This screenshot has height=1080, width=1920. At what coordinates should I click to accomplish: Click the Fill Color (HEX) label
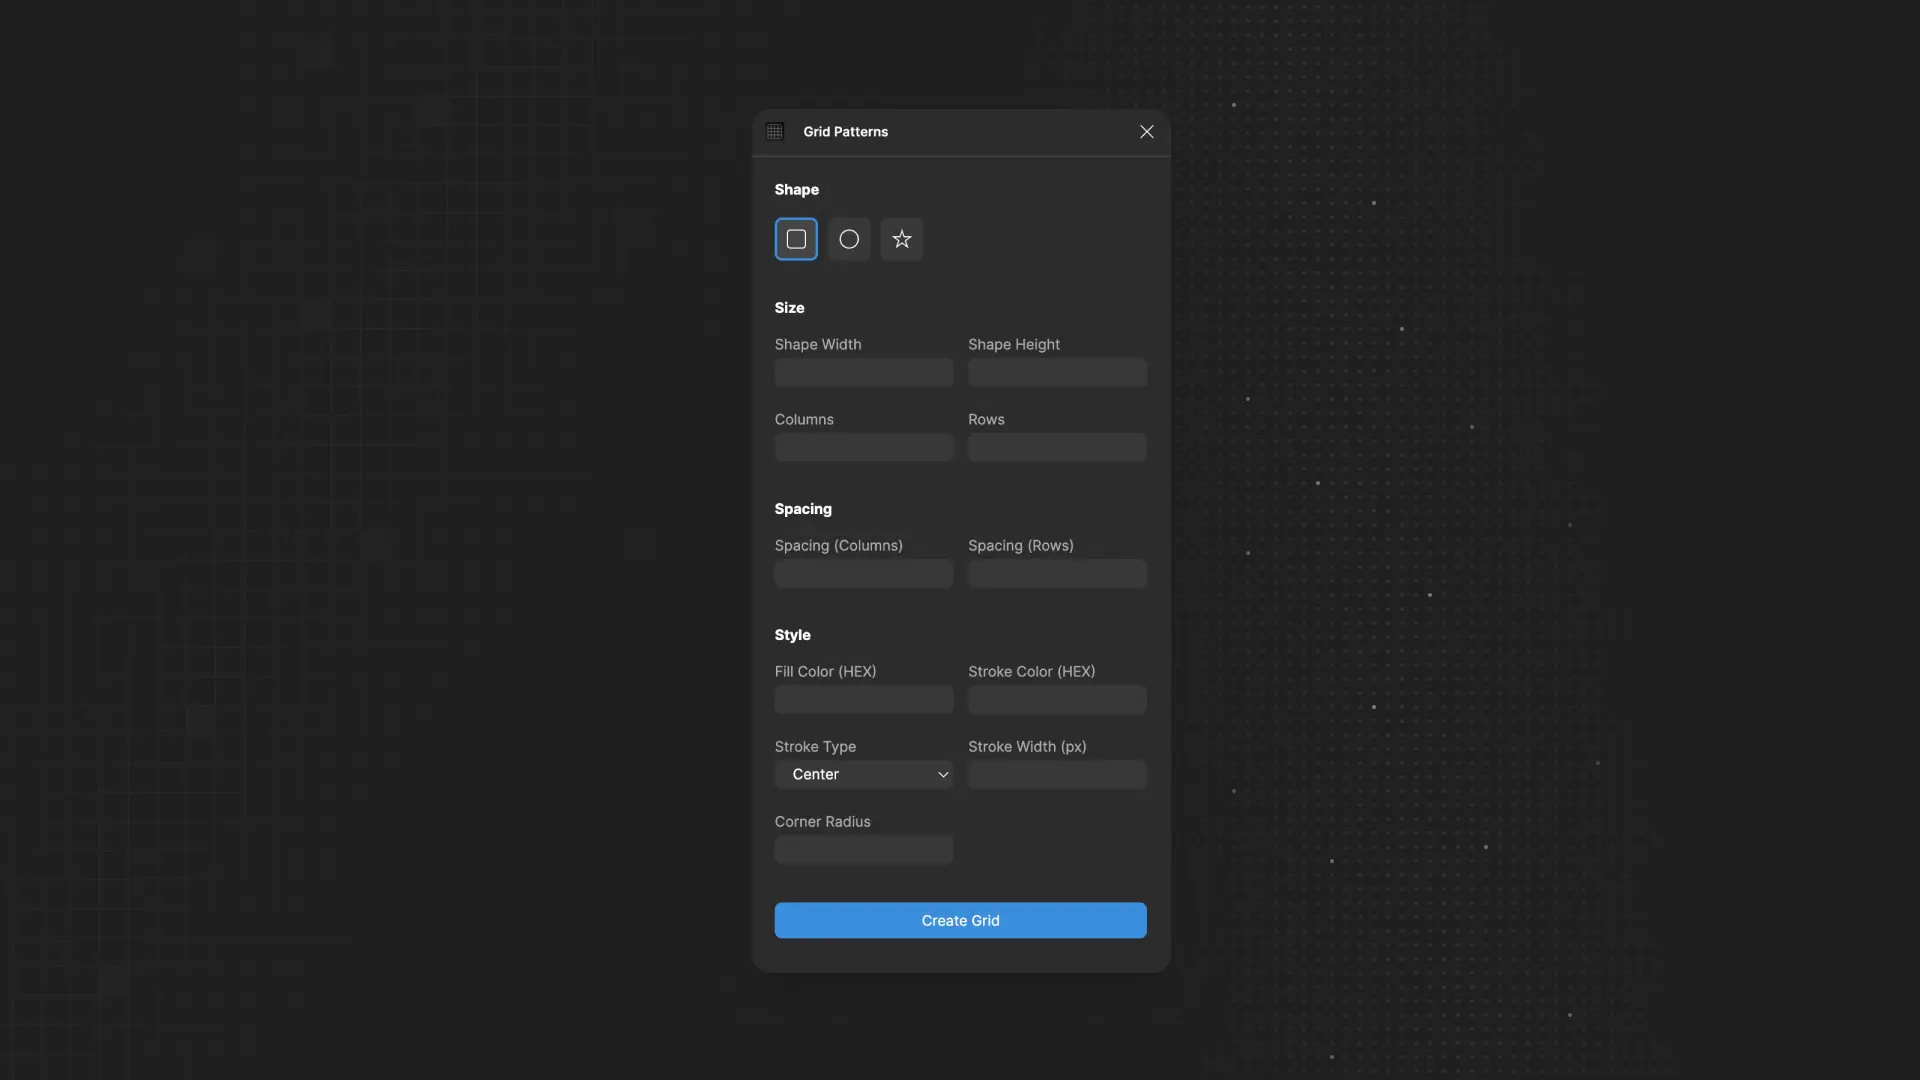pyautogui.click(x=826, y=672)
